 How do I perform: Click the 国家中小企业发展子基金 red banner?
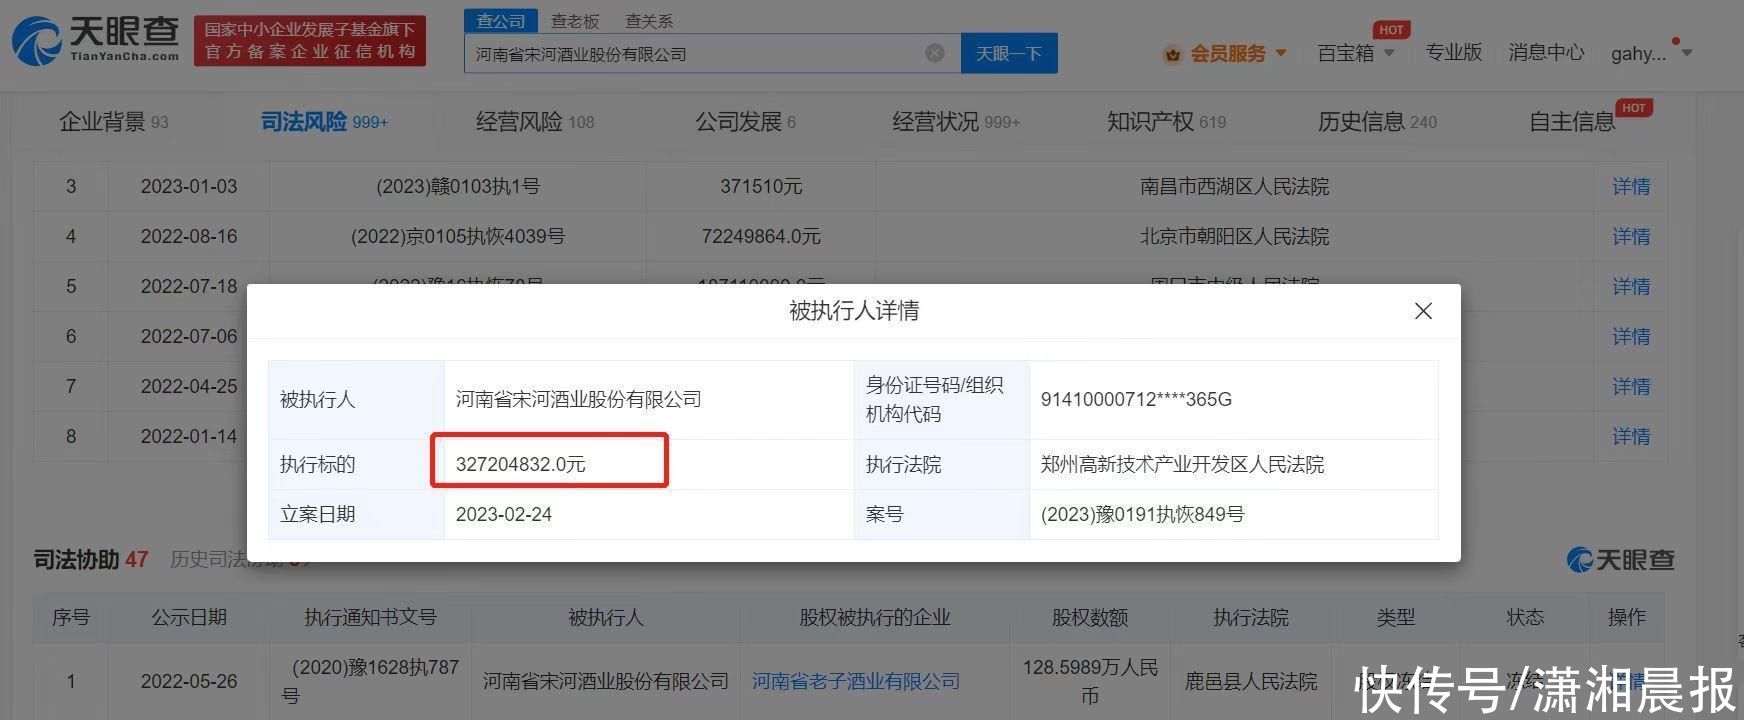tap(310, 41)
